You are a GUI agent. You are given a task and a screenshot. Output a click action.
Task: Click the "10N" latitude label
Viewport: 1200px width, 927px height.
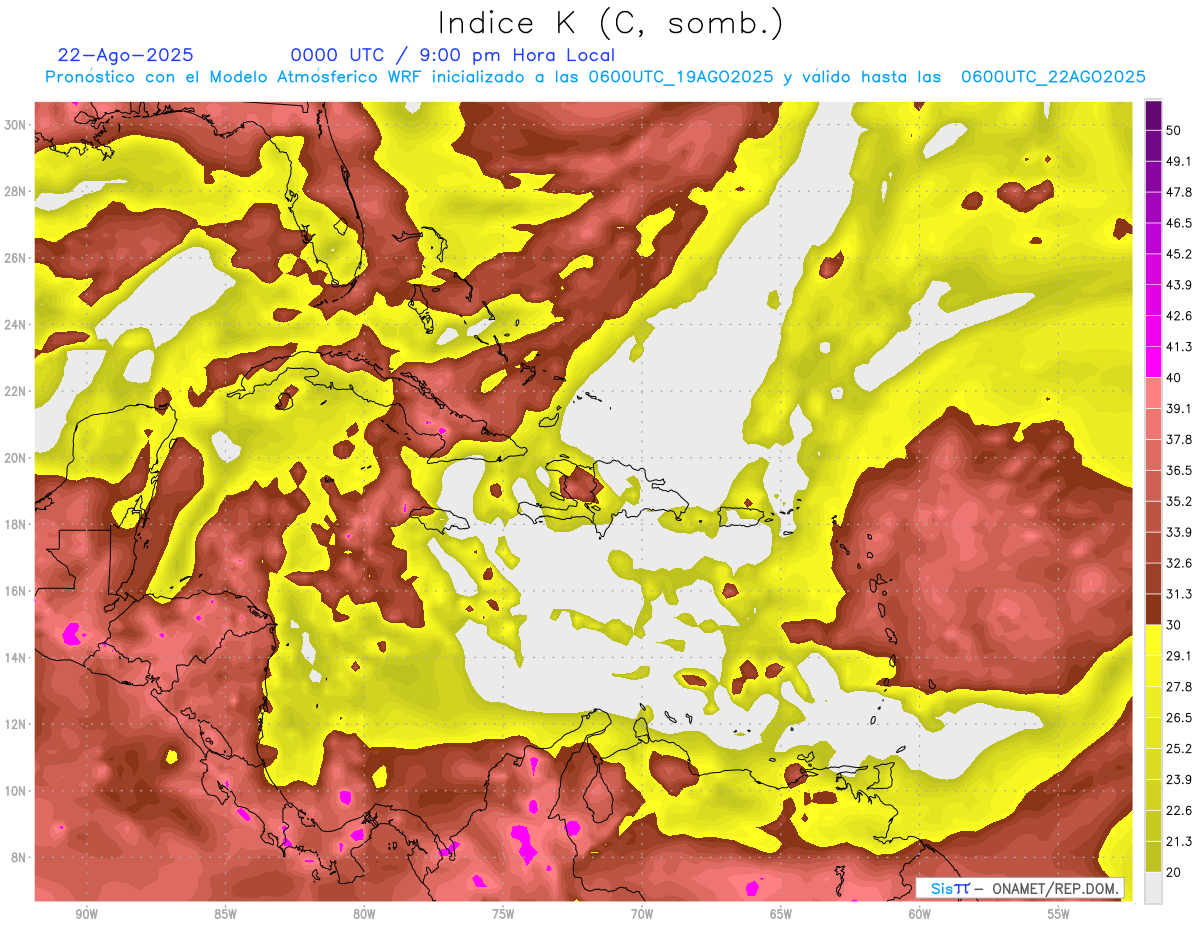16,791
